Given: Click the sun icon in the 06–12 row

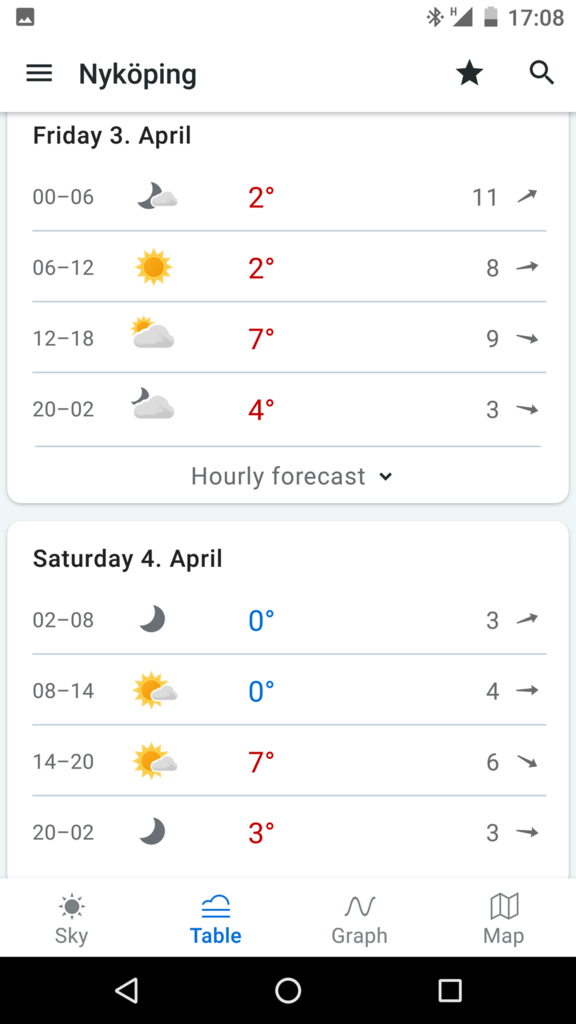Looking at the screenshot, I should [x=152, y=267].
